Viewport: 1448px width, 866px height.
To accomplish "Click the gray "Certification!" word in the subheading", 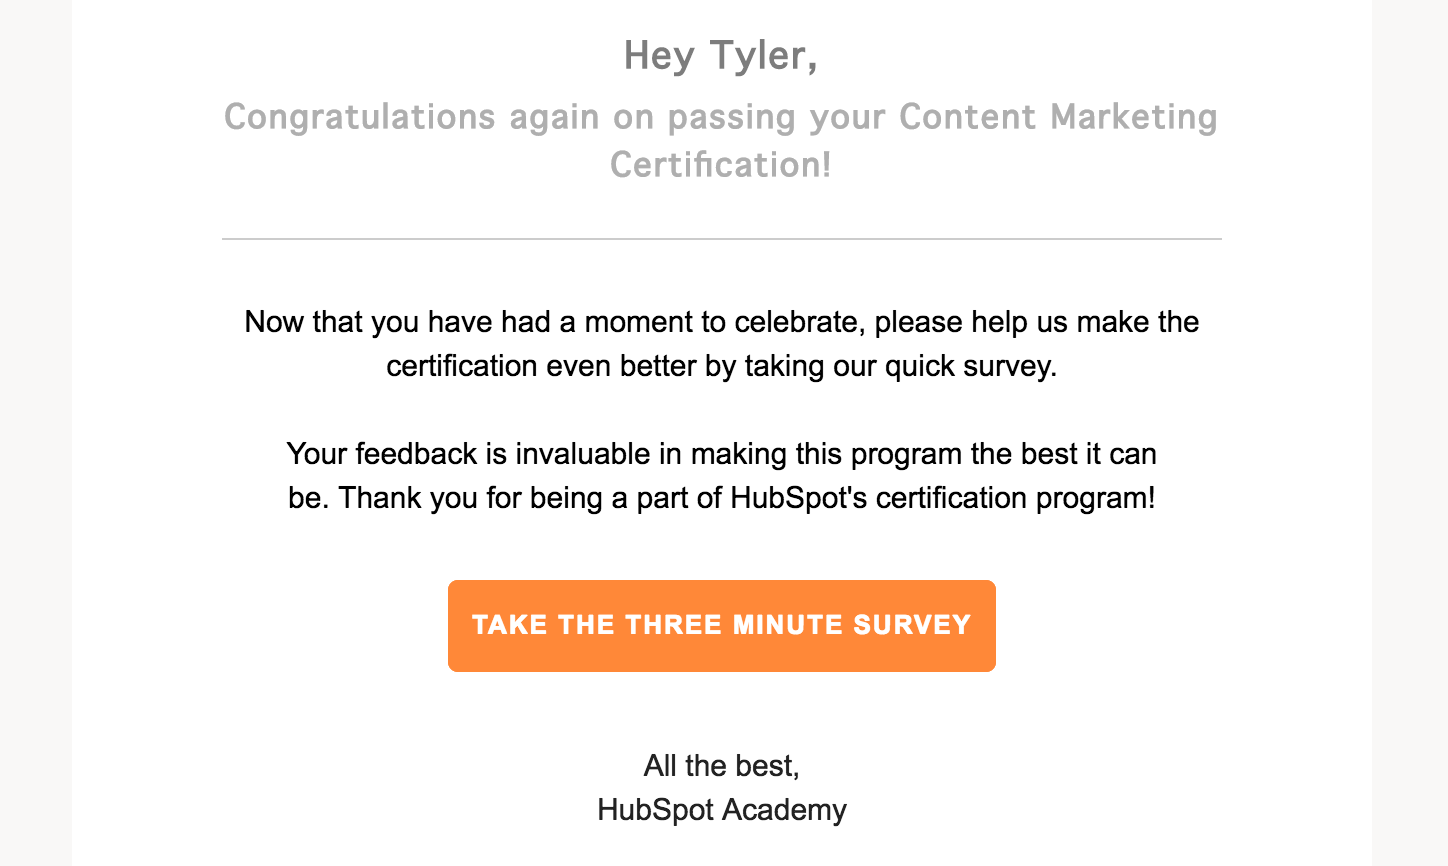I will pyautogui.click(x=721, y=165).
